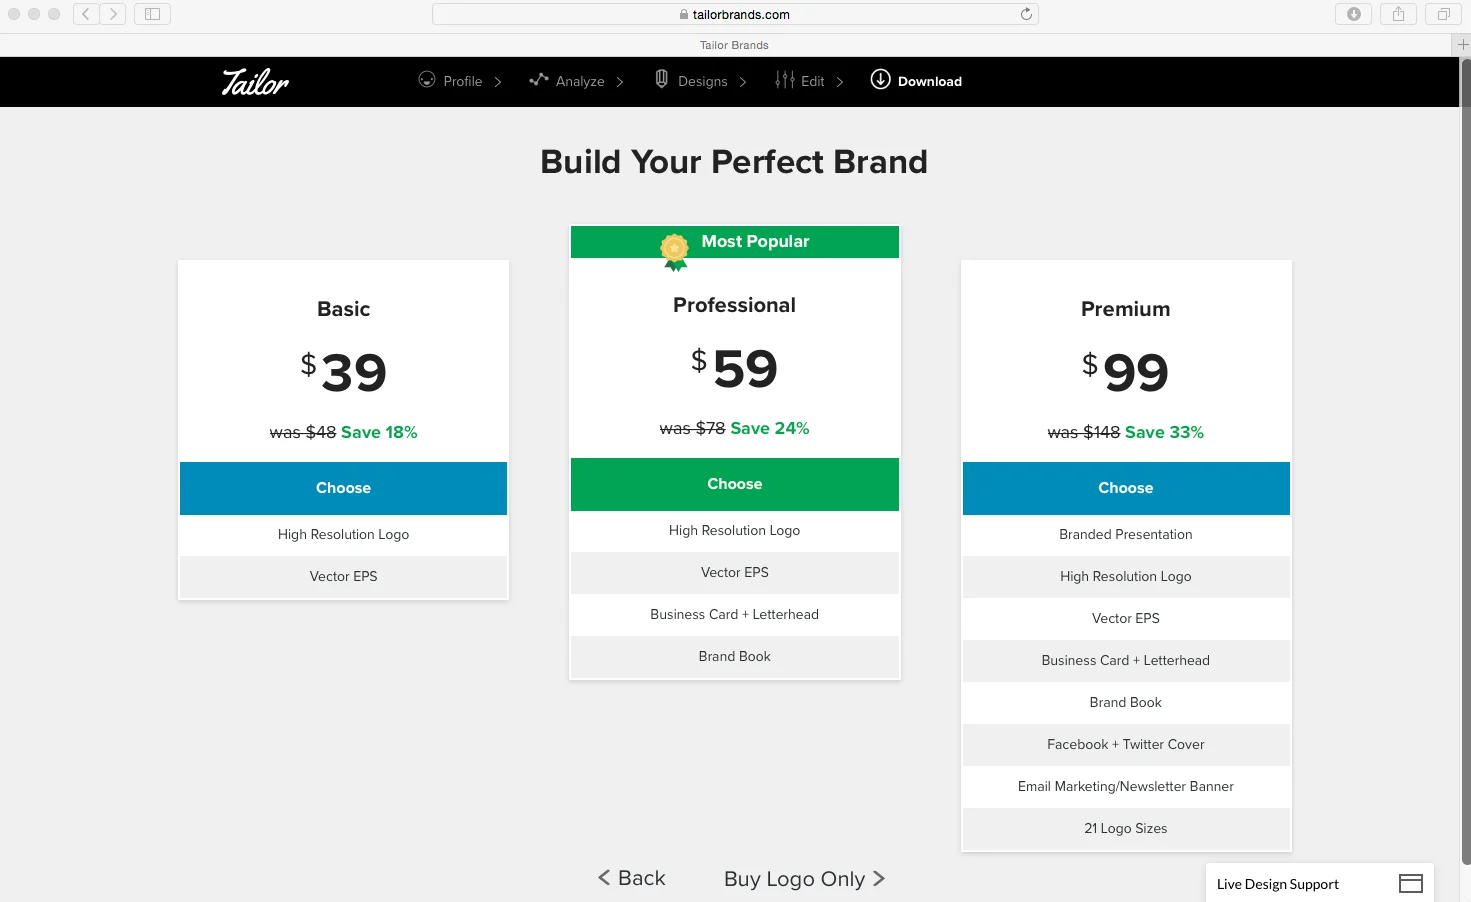
Task: Click the Build Your Perfect Brand heading
Action: 734,162
